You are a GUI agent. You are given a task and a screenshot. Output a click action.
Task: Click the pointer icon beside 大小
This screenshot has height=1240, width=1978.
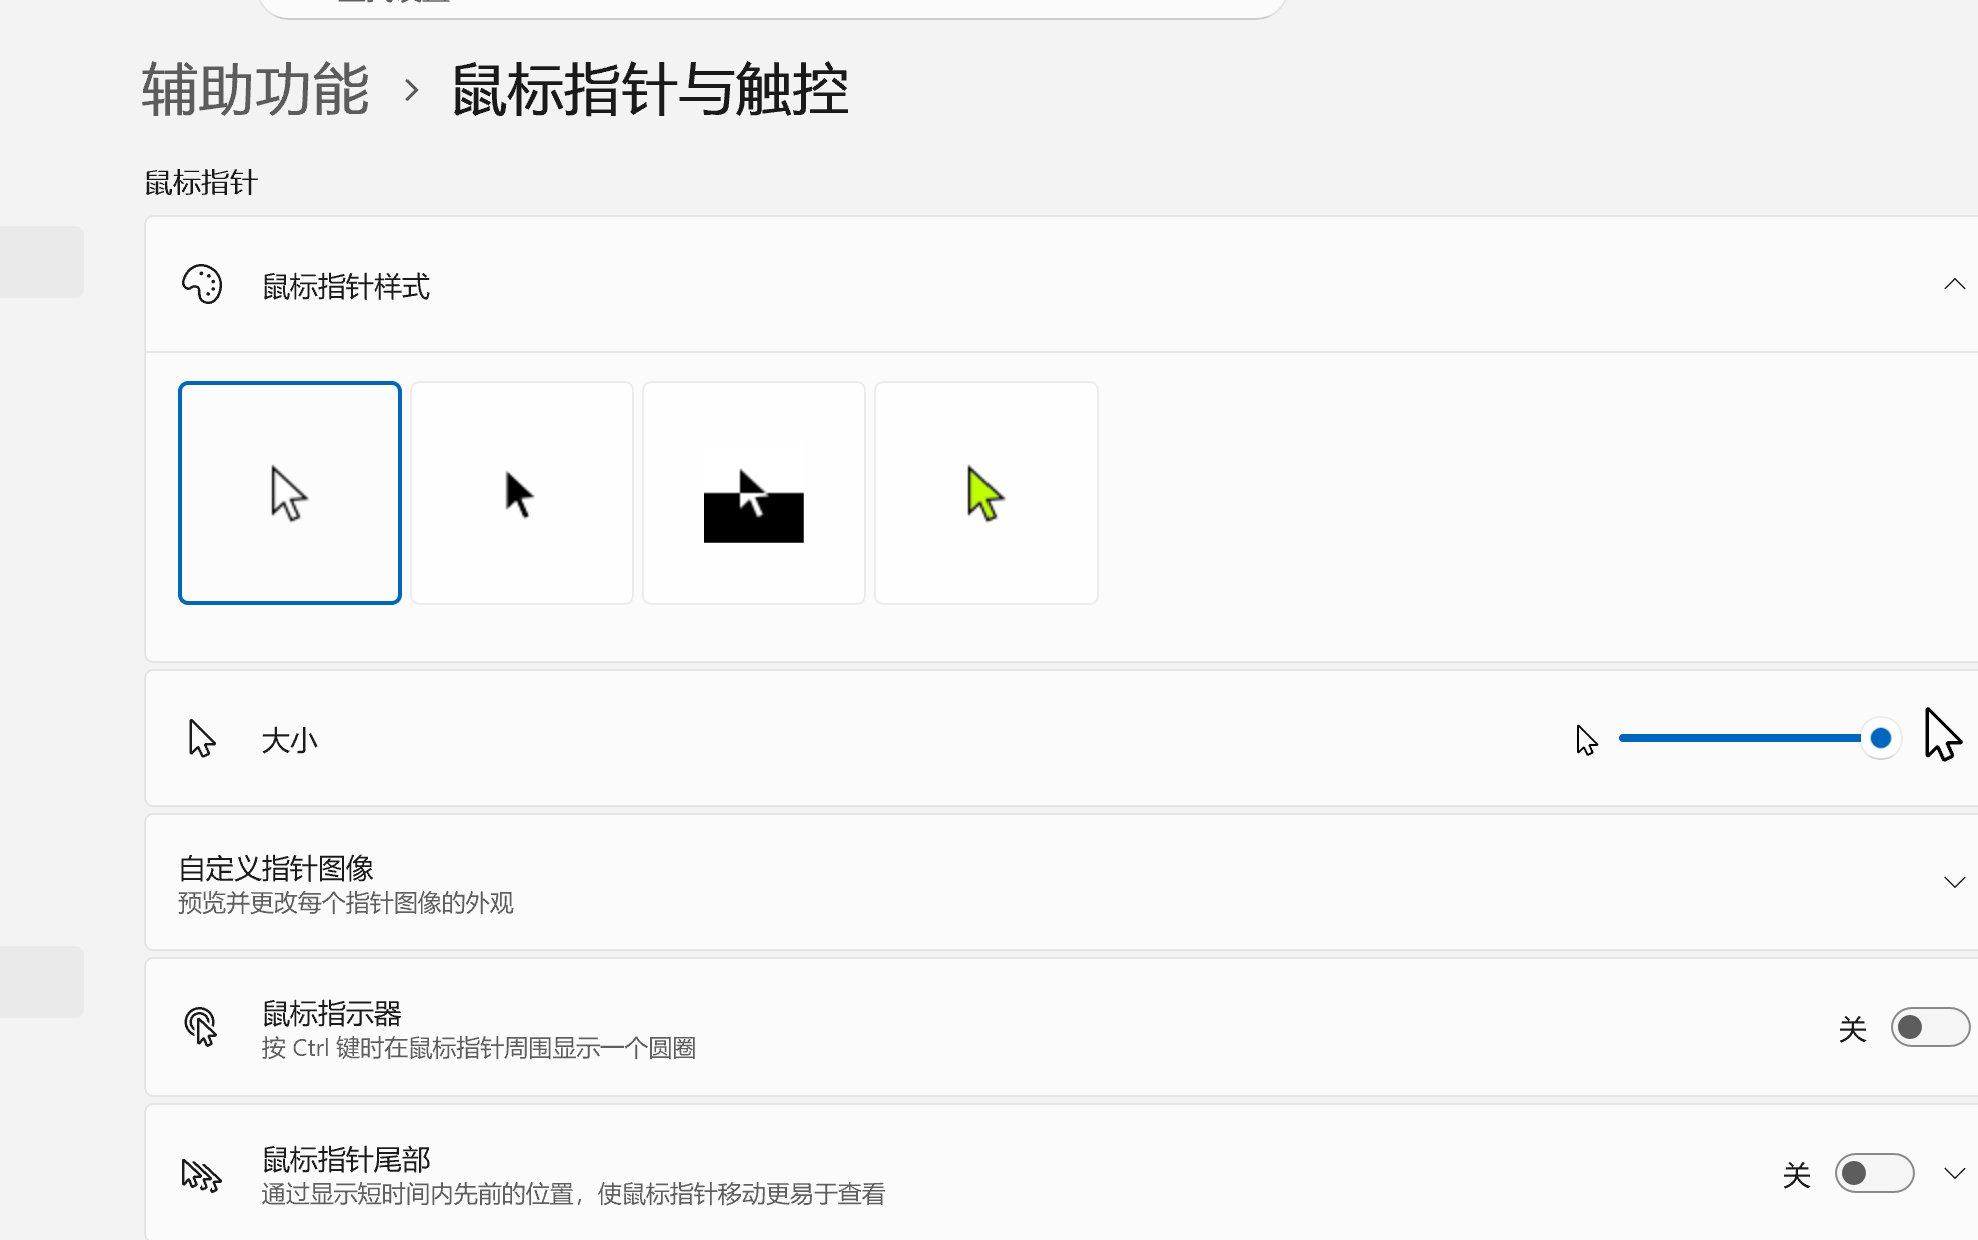point(202,739)
